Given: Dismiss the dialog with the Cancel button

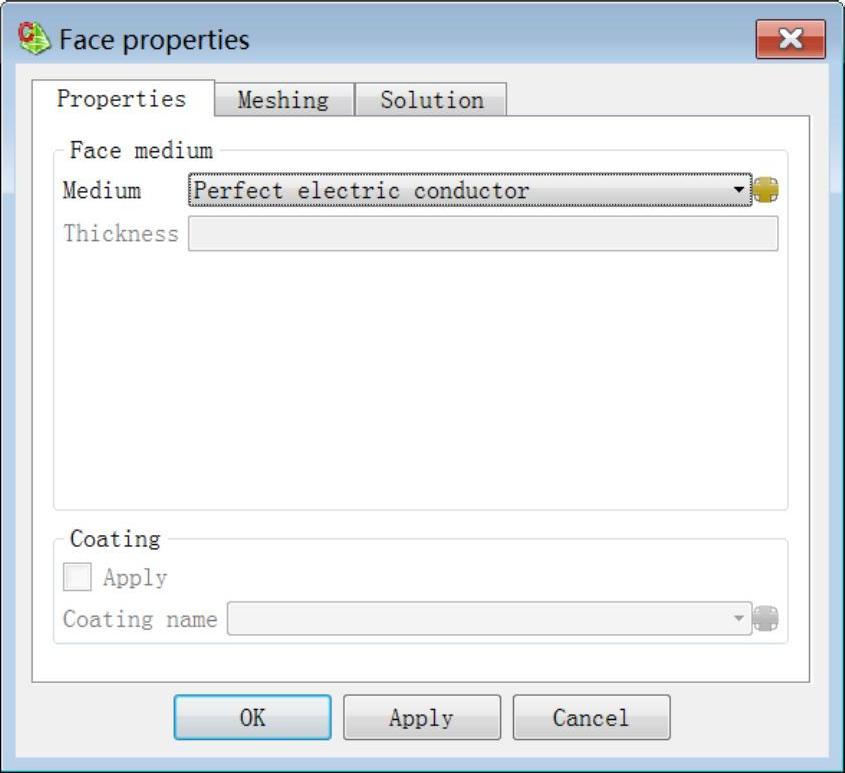Looking at the screenshot, I should click(591, 717).
